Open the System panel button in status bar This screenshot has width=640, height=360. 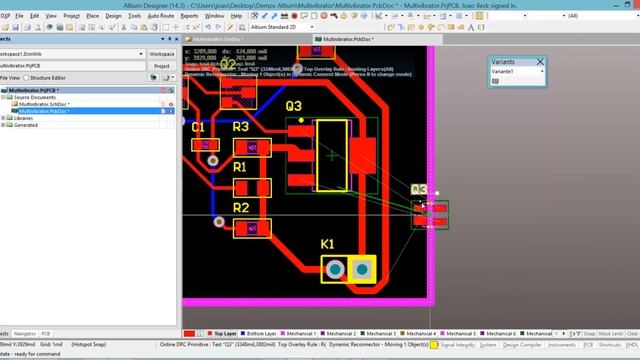pyautogui.click(x=488, y=345)
